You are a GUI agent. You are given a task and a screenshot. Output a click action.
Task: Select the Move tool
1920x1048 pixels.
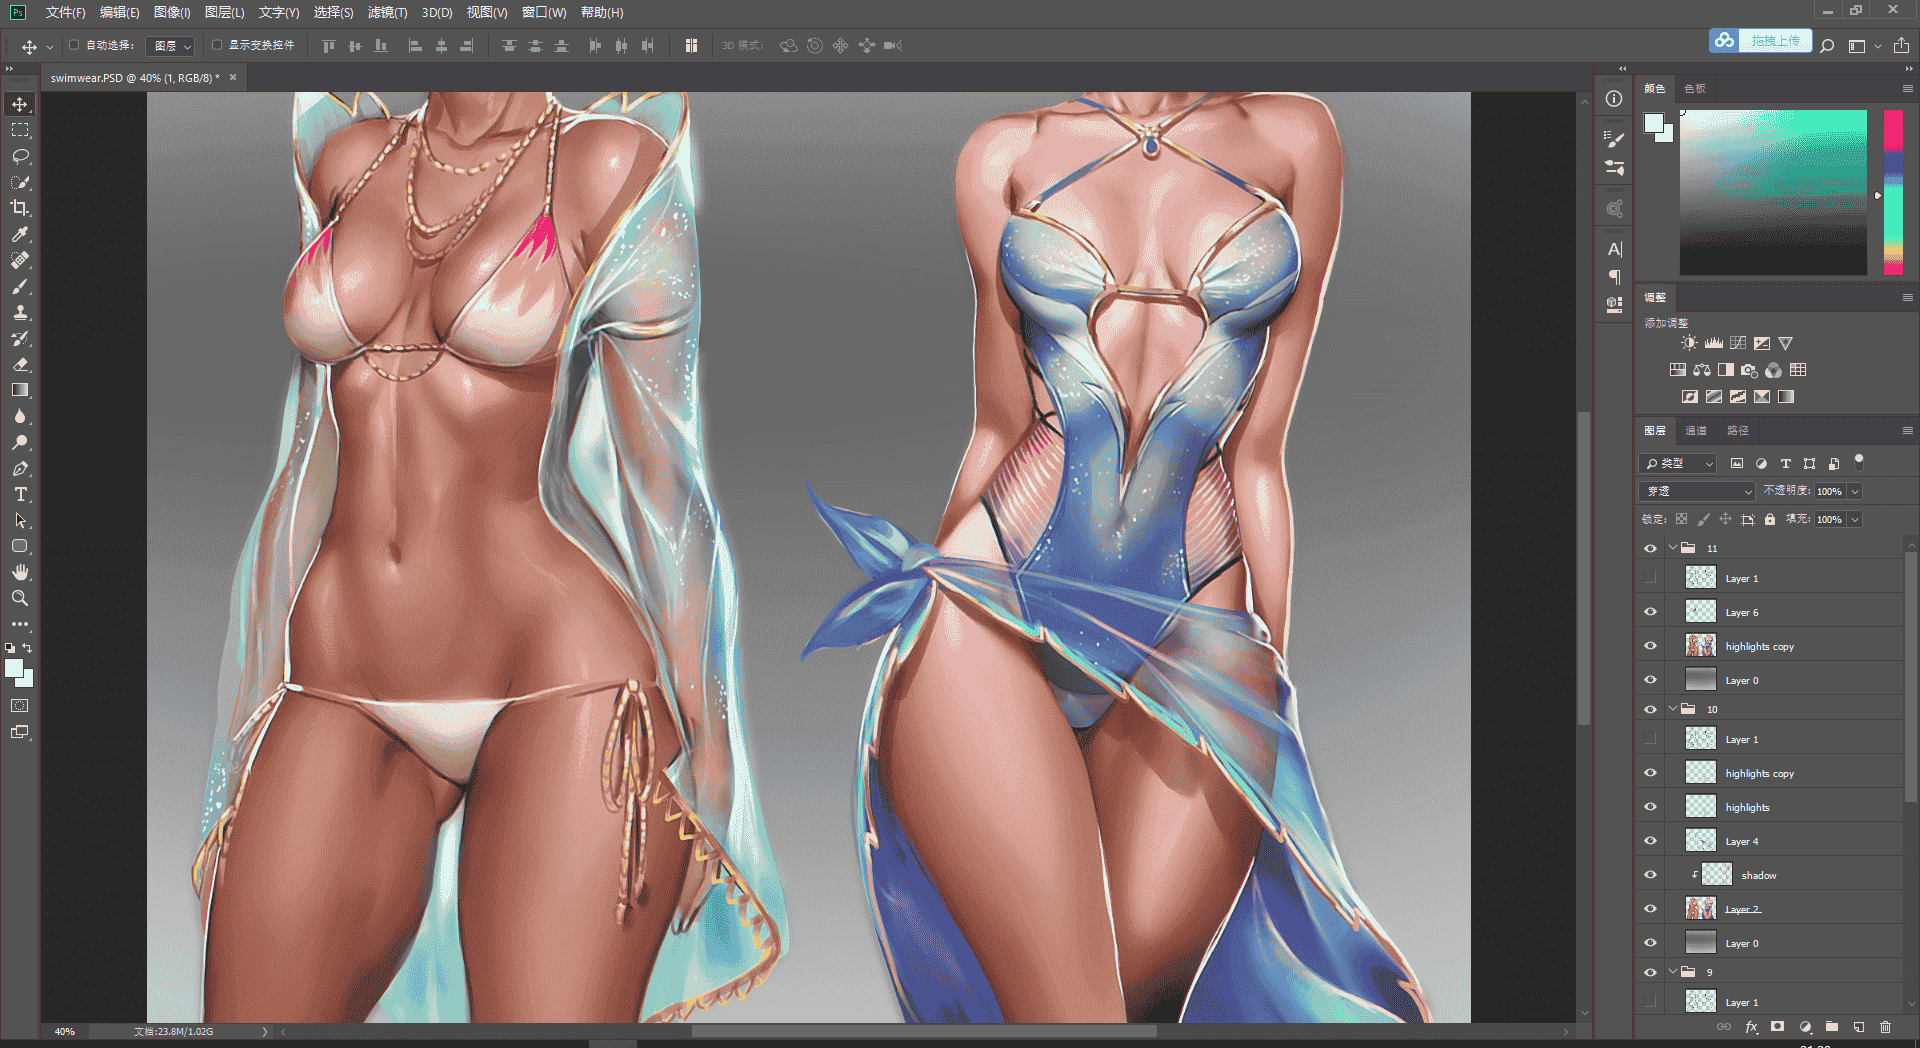(20, 104)
